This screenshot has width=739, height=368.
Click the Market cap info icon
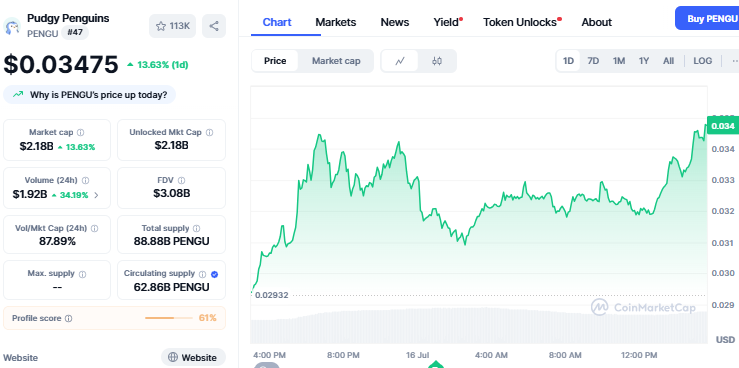(x=81, y=132)
